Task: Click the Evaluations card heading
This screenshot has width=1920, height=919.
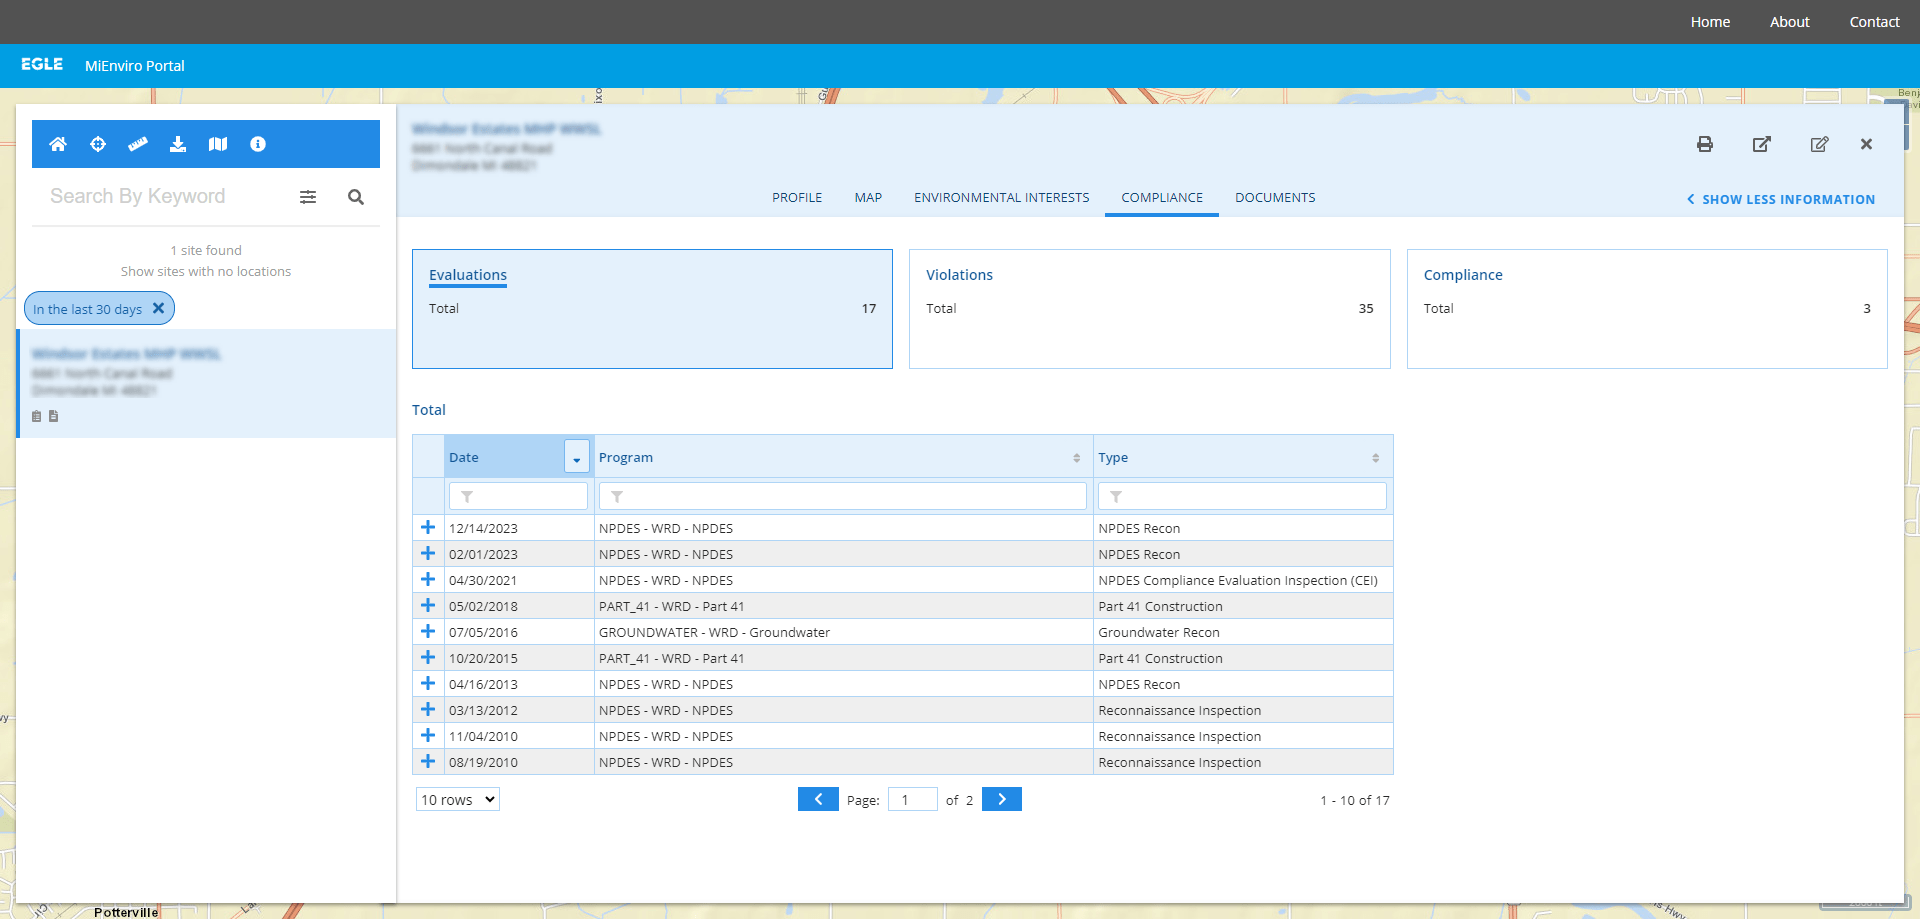Action: coord(468,275)
